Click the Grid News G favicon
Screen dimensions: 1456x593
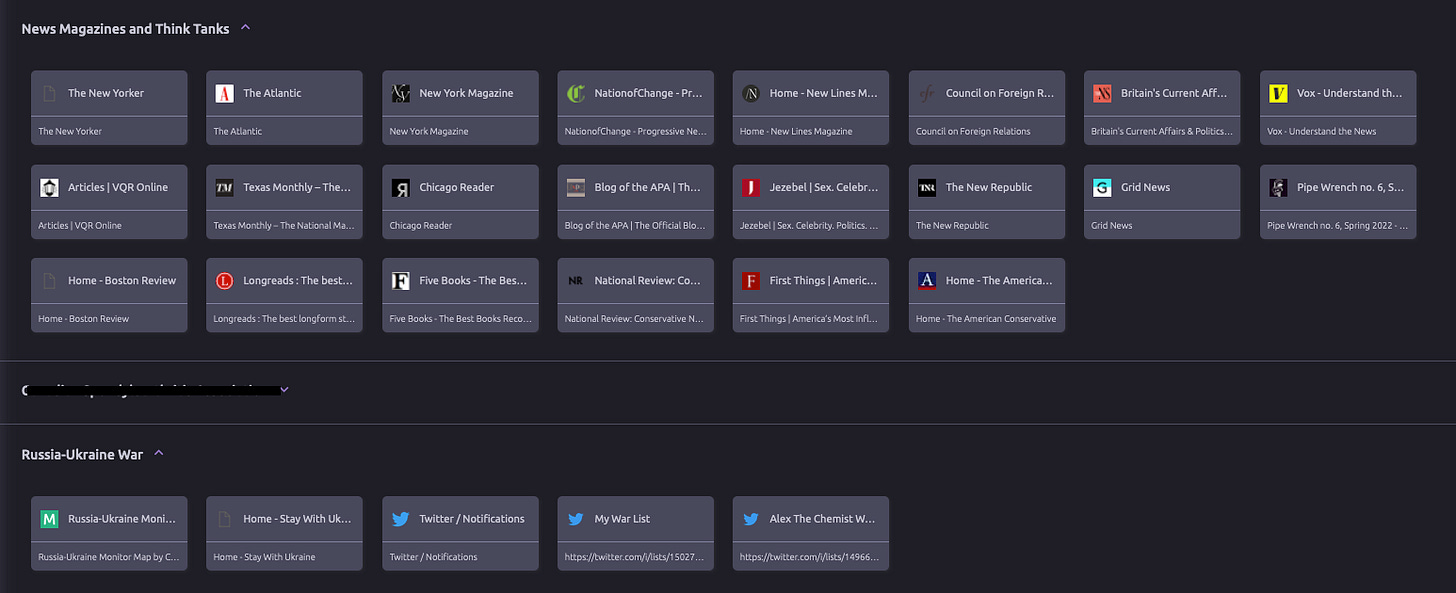tap(1102, 188)
